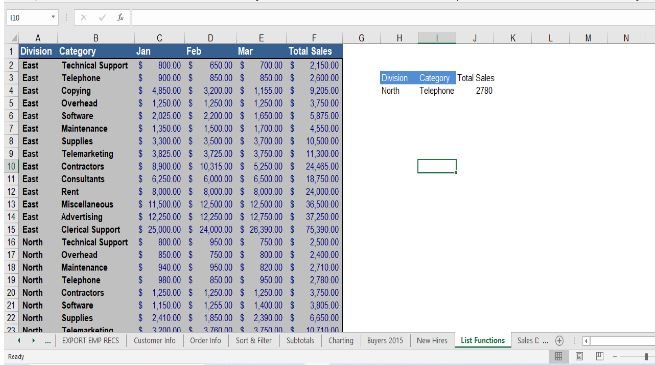Click the Cancel entry X icon
The width and height of the screenshot is (655, 365).
(x=84, y=18)
